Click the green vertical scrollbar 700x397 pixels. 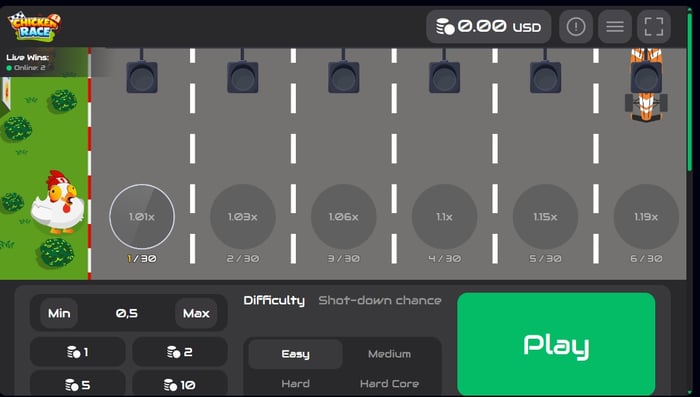tap(690, 92)
